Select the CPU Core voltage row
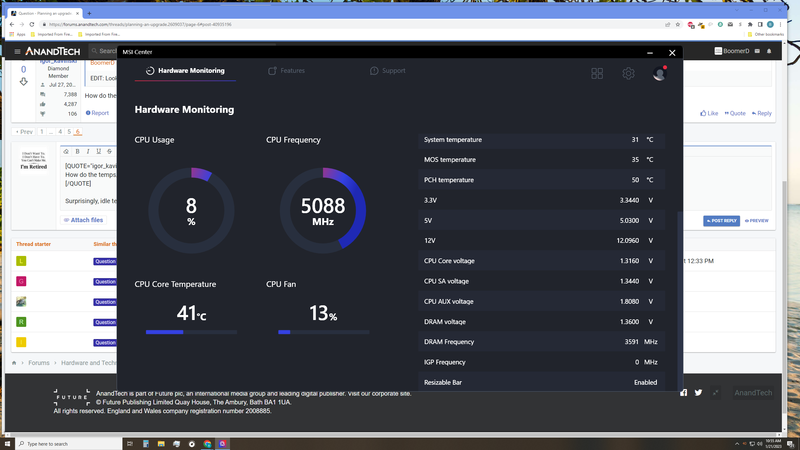The width and height of the screenshot is (800, 450). coord(541,261)
